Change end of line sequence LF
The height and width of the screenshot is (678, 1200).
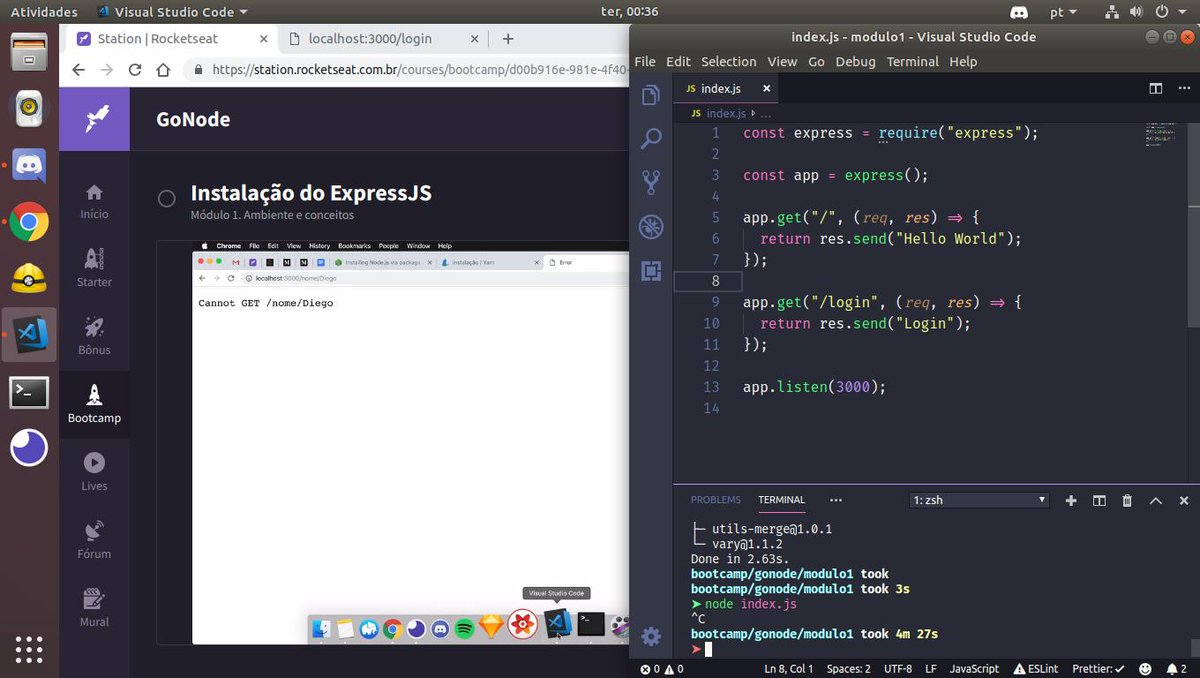click(x=930, y=669)
